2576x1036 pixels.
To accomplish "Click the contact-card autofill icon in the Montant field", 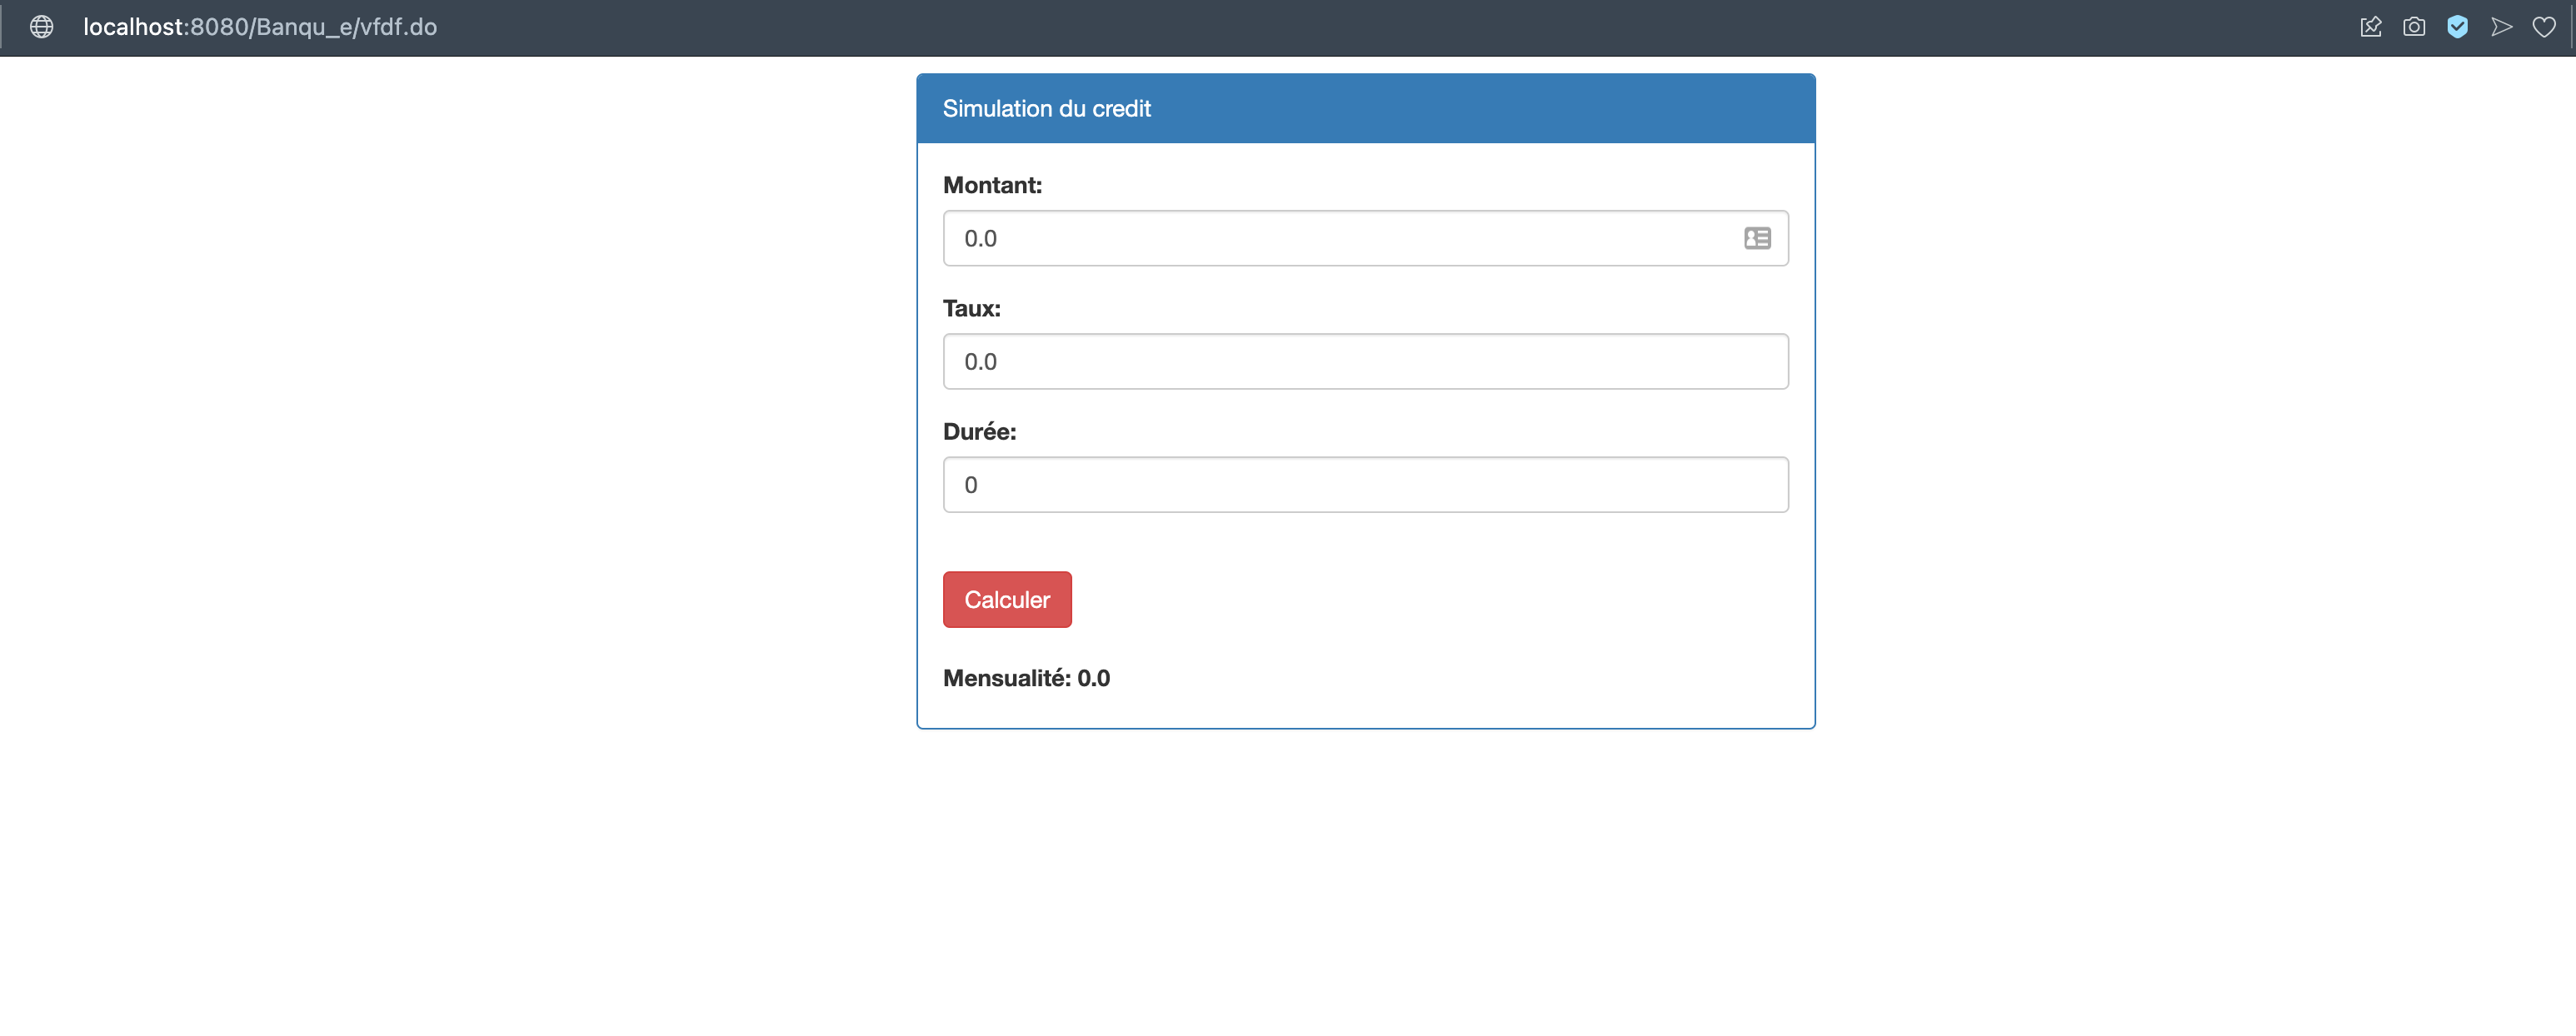I will pos(1757,238).
